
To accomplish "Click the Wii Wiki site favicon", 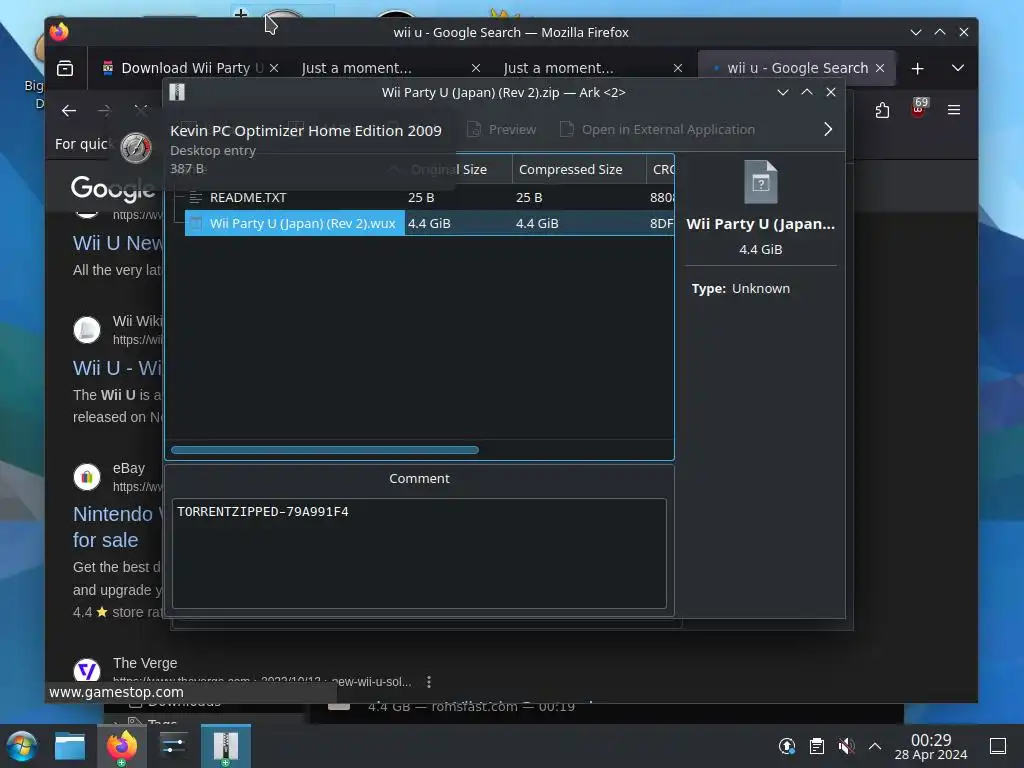I will tap(87, 330).
